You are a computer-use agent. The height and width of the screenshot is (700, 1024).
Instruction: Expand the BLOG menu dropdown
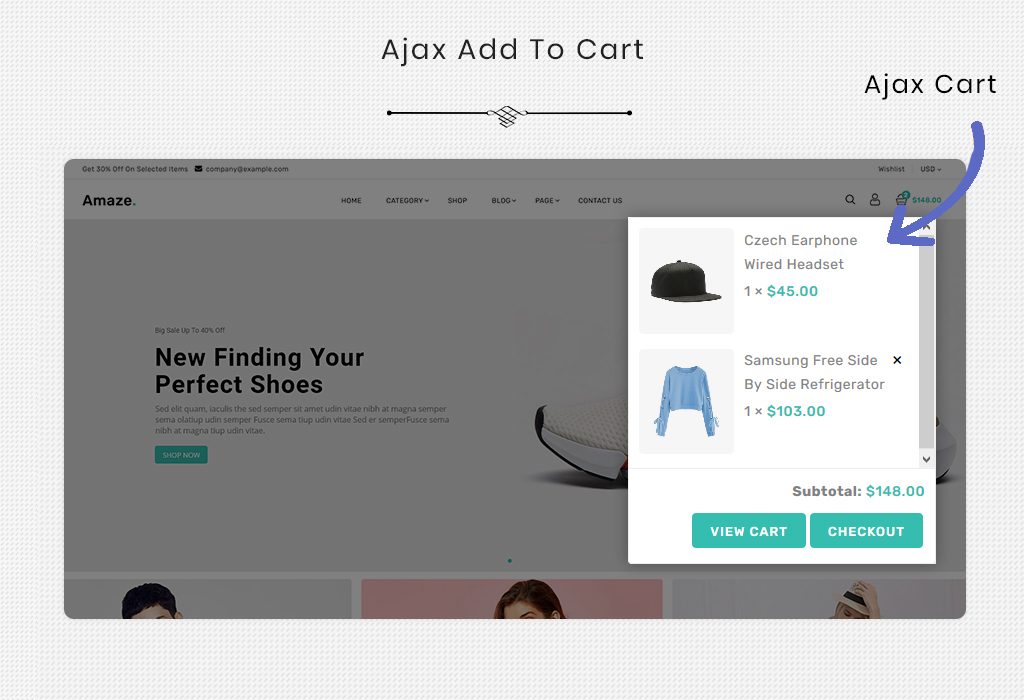pyautogui.click(x=504, y=200)
